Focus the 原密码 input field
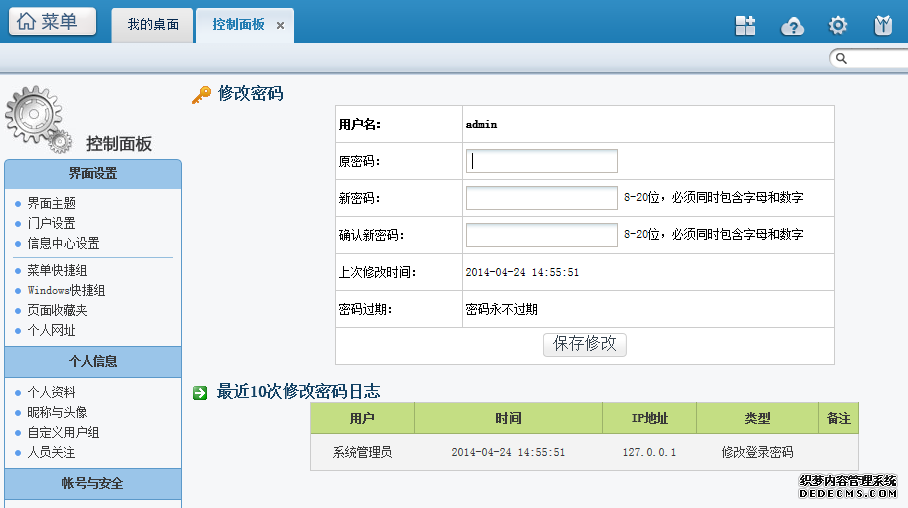Viewport: 908px width, 508px height. point(541,161)
